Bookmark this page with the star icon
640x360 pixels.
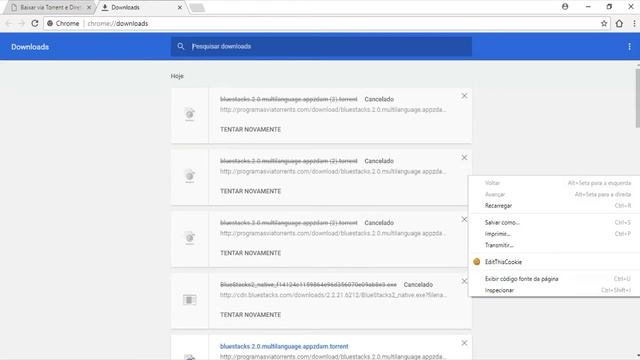(604, 23)
